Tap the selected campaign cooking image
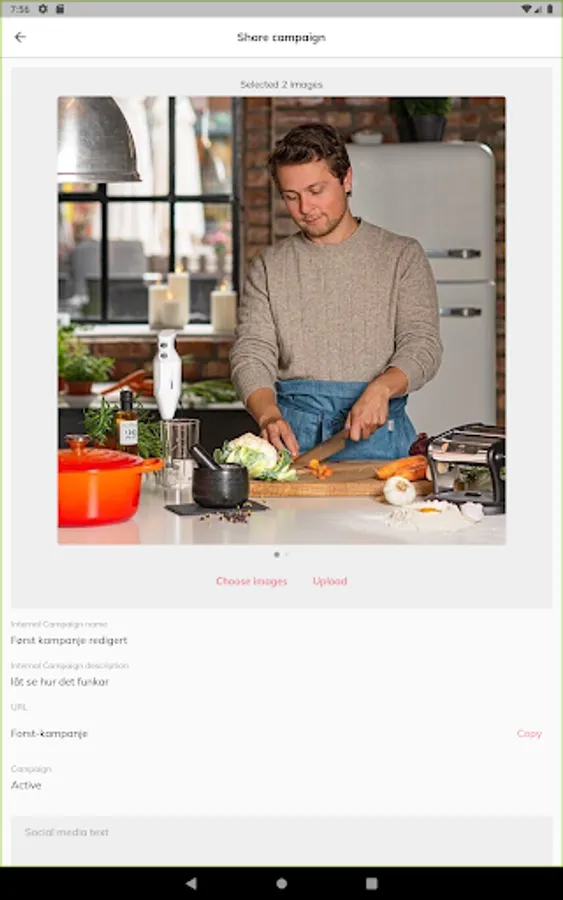Image resolution: width=563 pixels, height=900 pixels. 281,320
